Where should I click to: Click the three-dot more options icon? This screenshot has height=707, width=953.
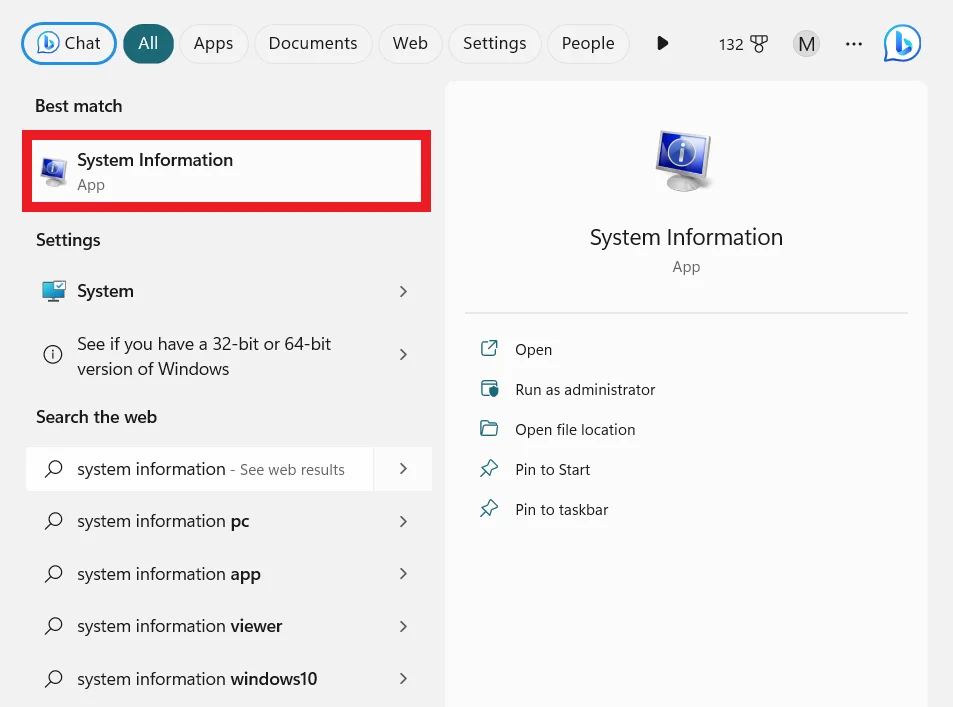[x=853, y=44]
